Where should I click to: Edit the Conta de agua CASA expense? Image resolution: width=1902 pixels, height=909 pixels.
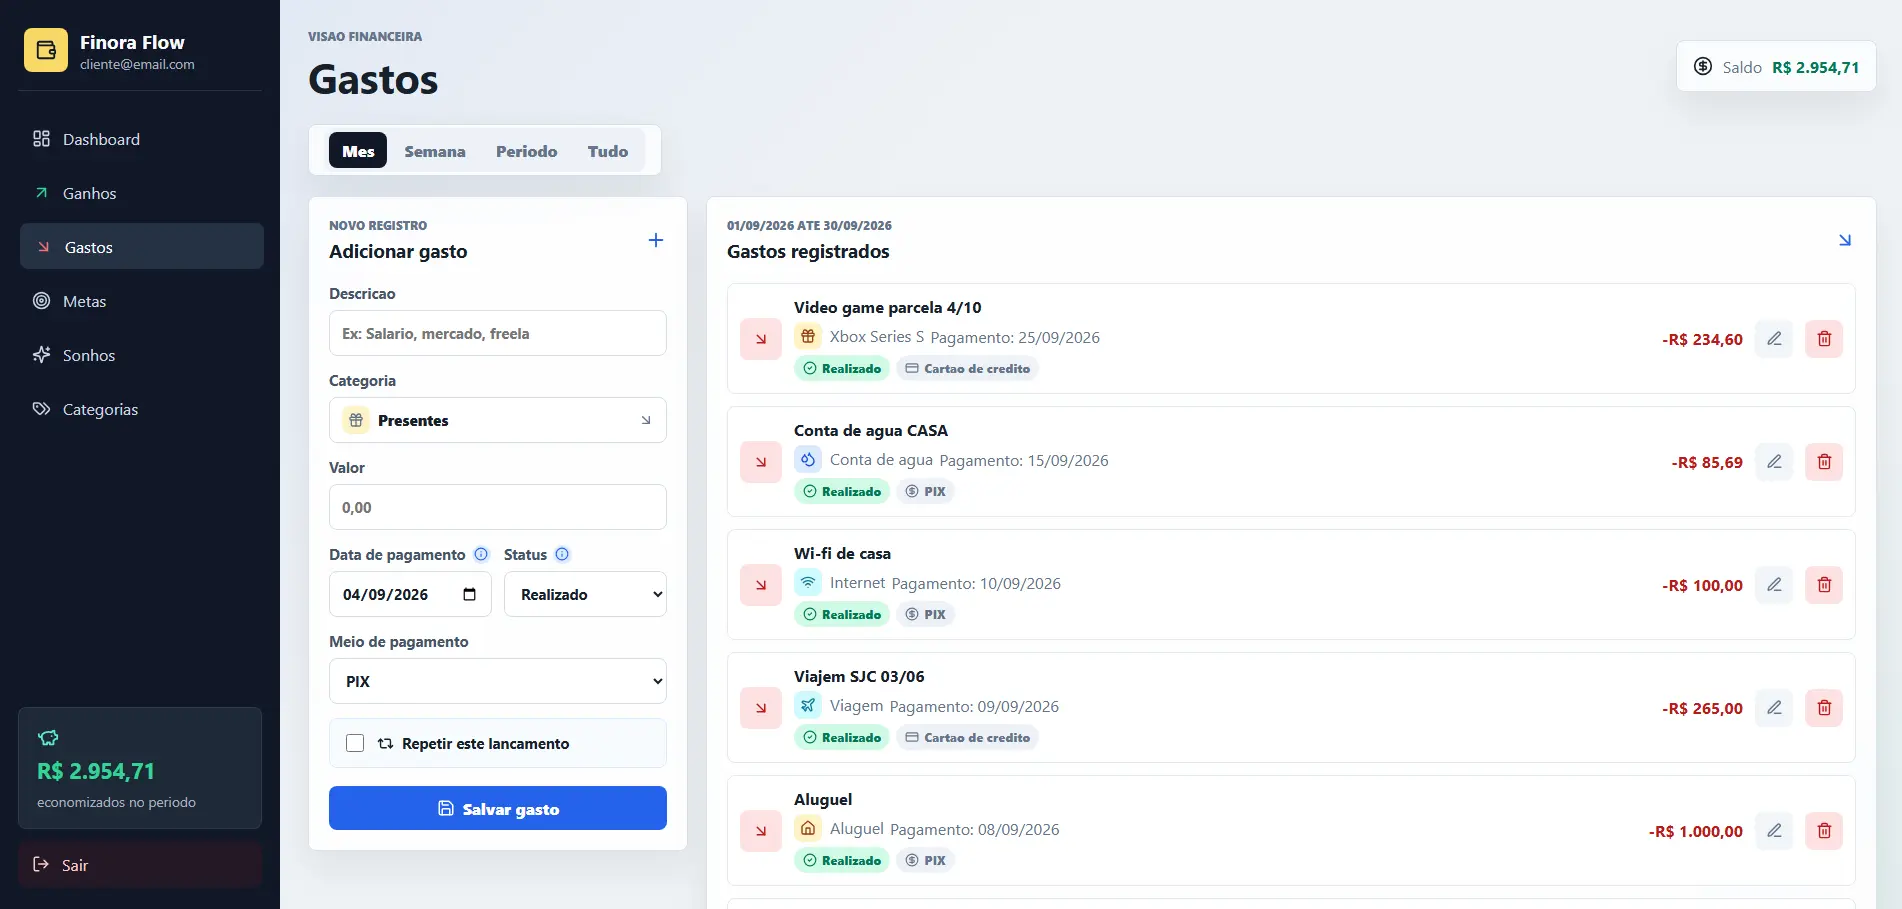[1774, 462]
